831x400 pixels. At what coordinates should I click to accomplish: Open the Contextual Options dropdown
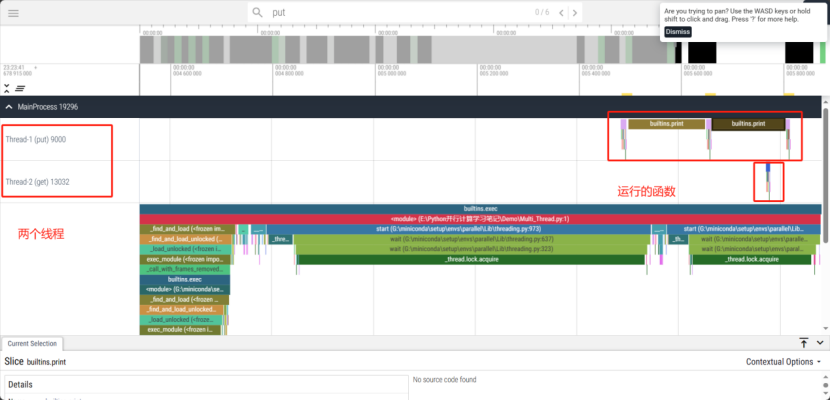tap(786, 361)
